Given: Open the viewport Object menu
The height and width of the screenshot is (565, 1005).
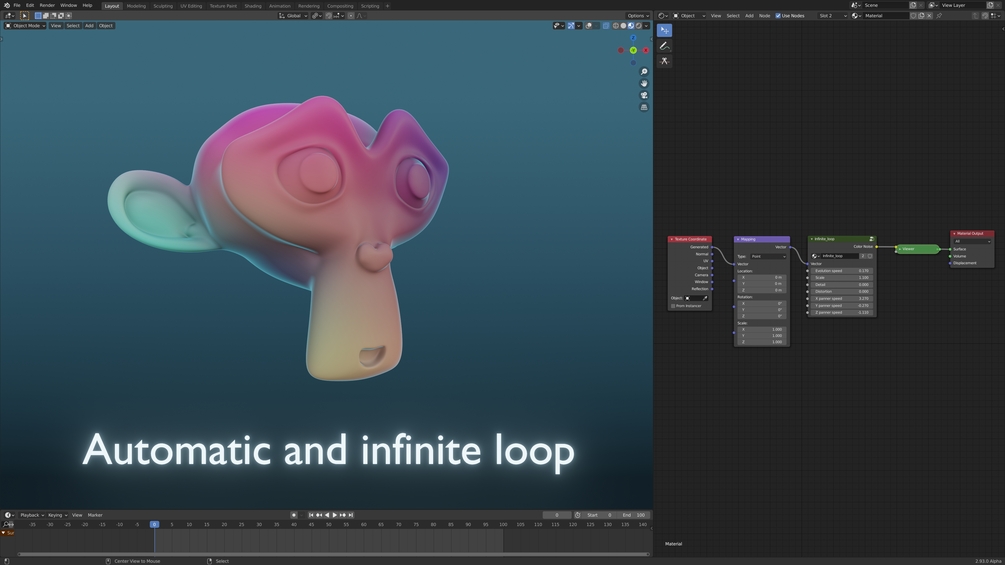Looking at the screenshot, I should tap(106, 26).
